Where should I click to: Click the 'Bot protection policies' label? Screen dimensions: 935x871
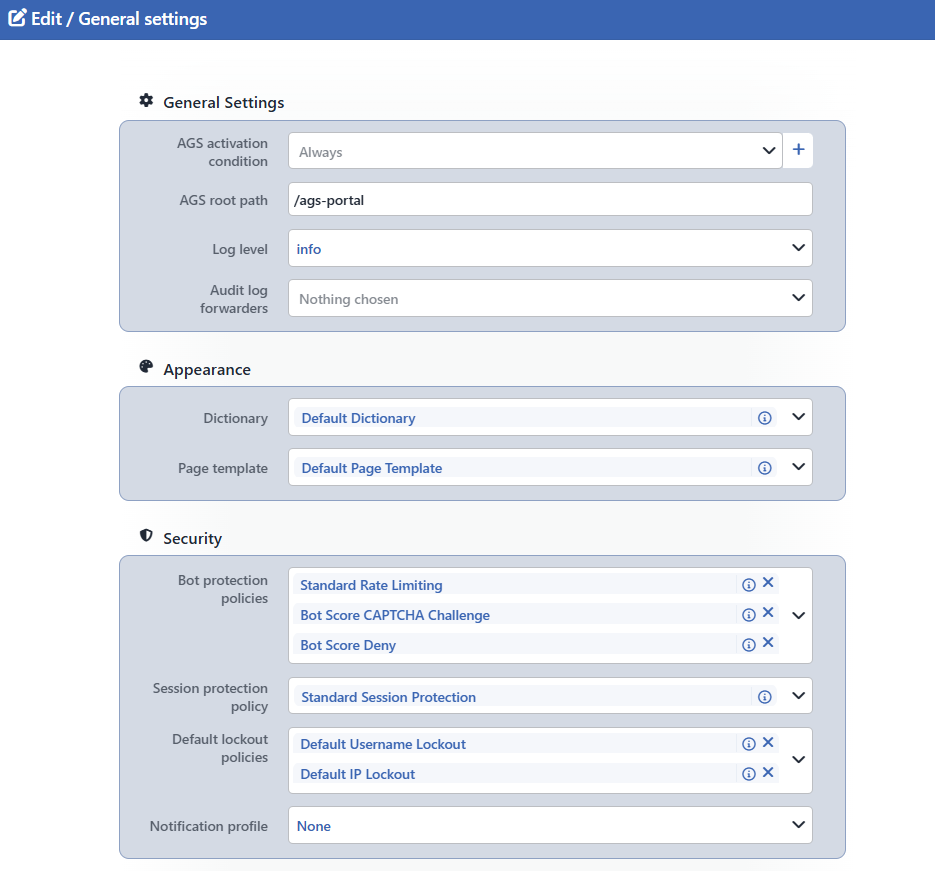(x=223, y=589)
